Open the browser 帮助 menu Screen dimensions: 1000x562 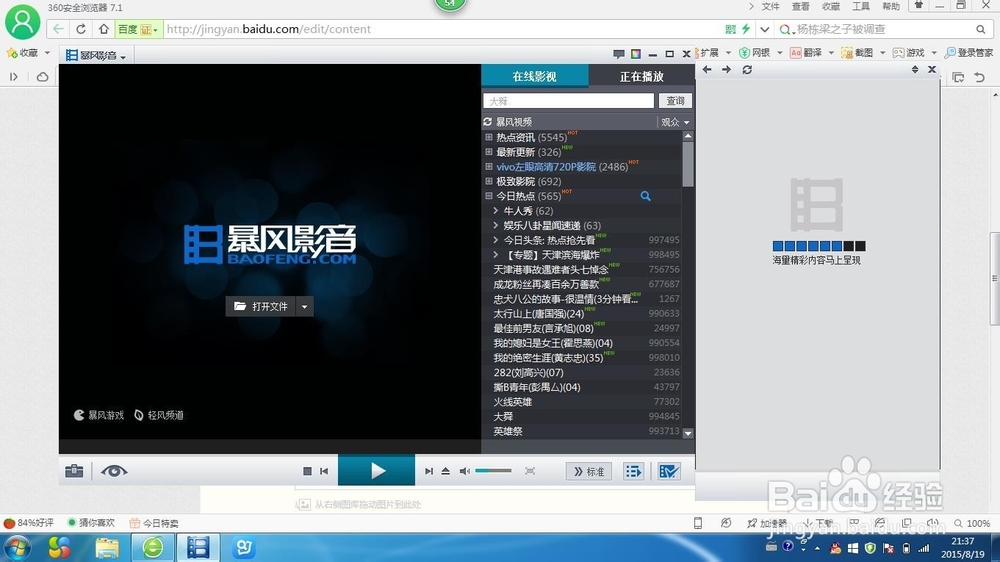(x=891, y=6)
